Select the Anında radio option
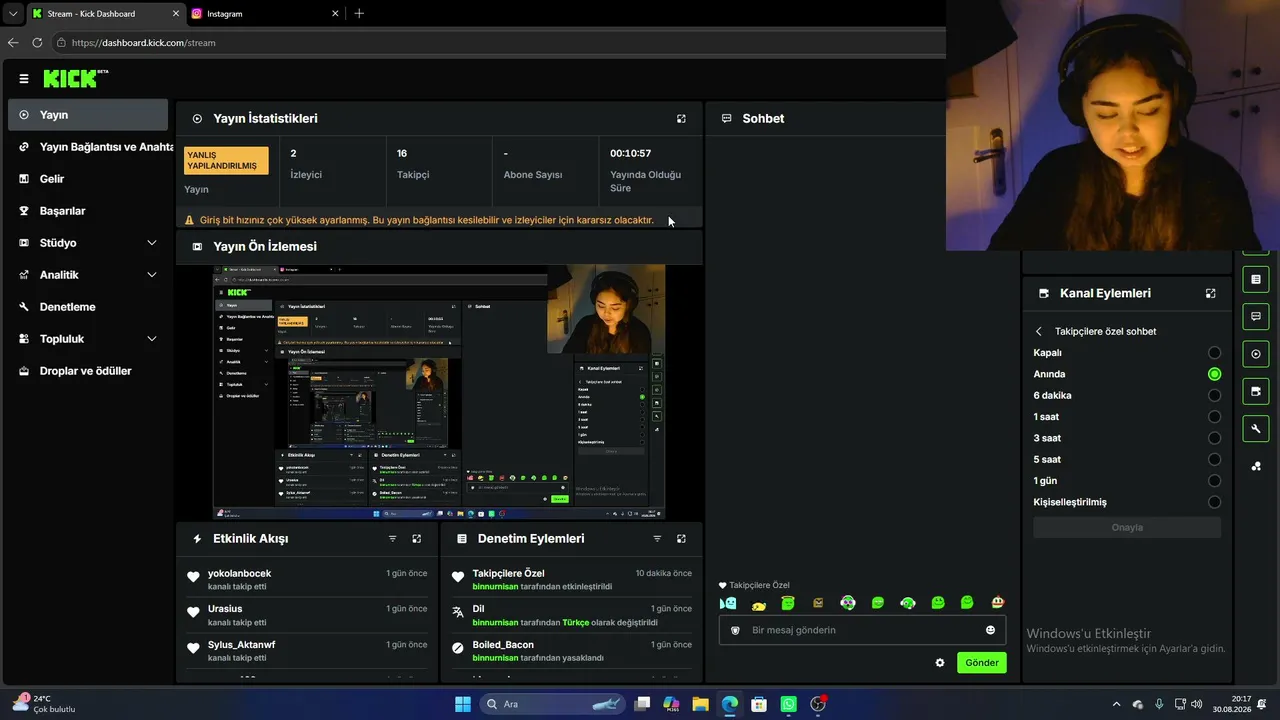This screenshot has height=720, width=1280. (1214, 374)
